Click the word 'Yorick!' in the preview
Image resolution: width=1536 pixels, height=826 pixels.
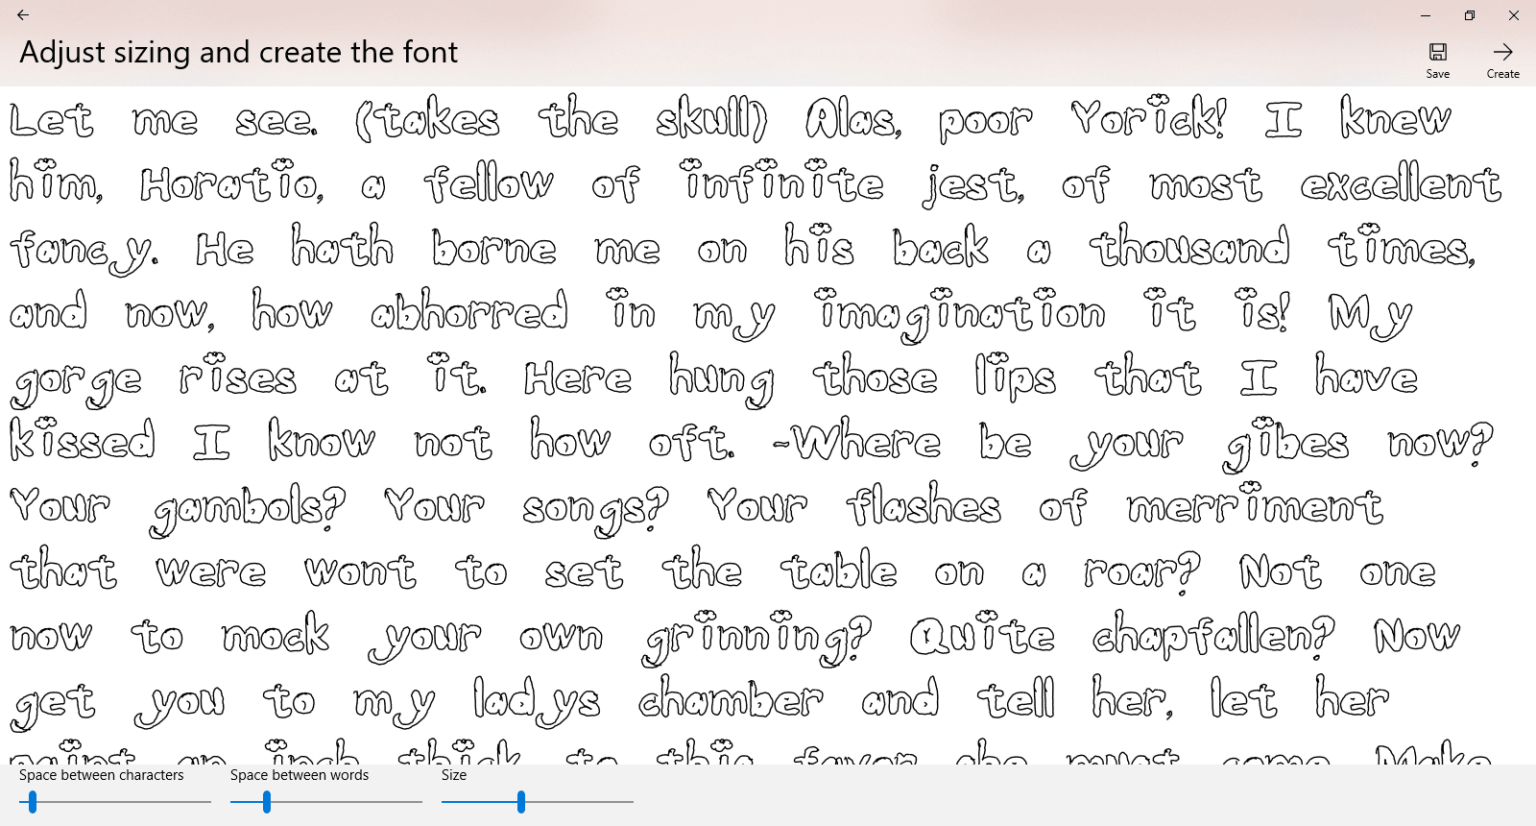click(1147, 119)
